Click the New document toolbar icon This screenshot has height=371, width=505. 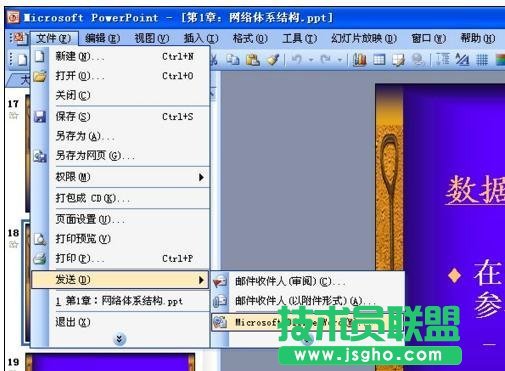pyautogui.click(x=22, y=60)
